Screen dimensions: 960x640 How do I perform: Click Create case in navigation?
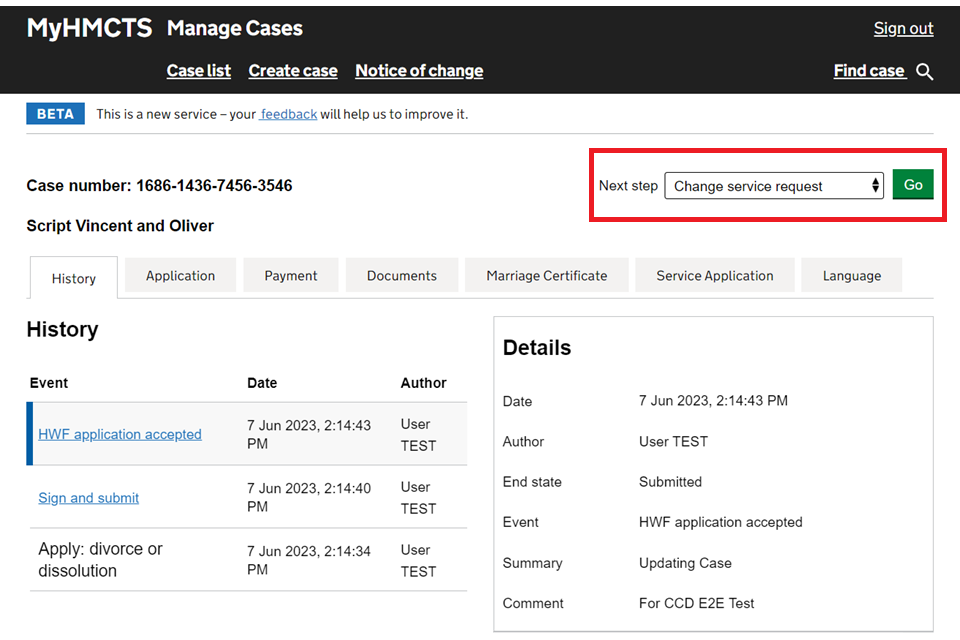[x=293, y=71]
